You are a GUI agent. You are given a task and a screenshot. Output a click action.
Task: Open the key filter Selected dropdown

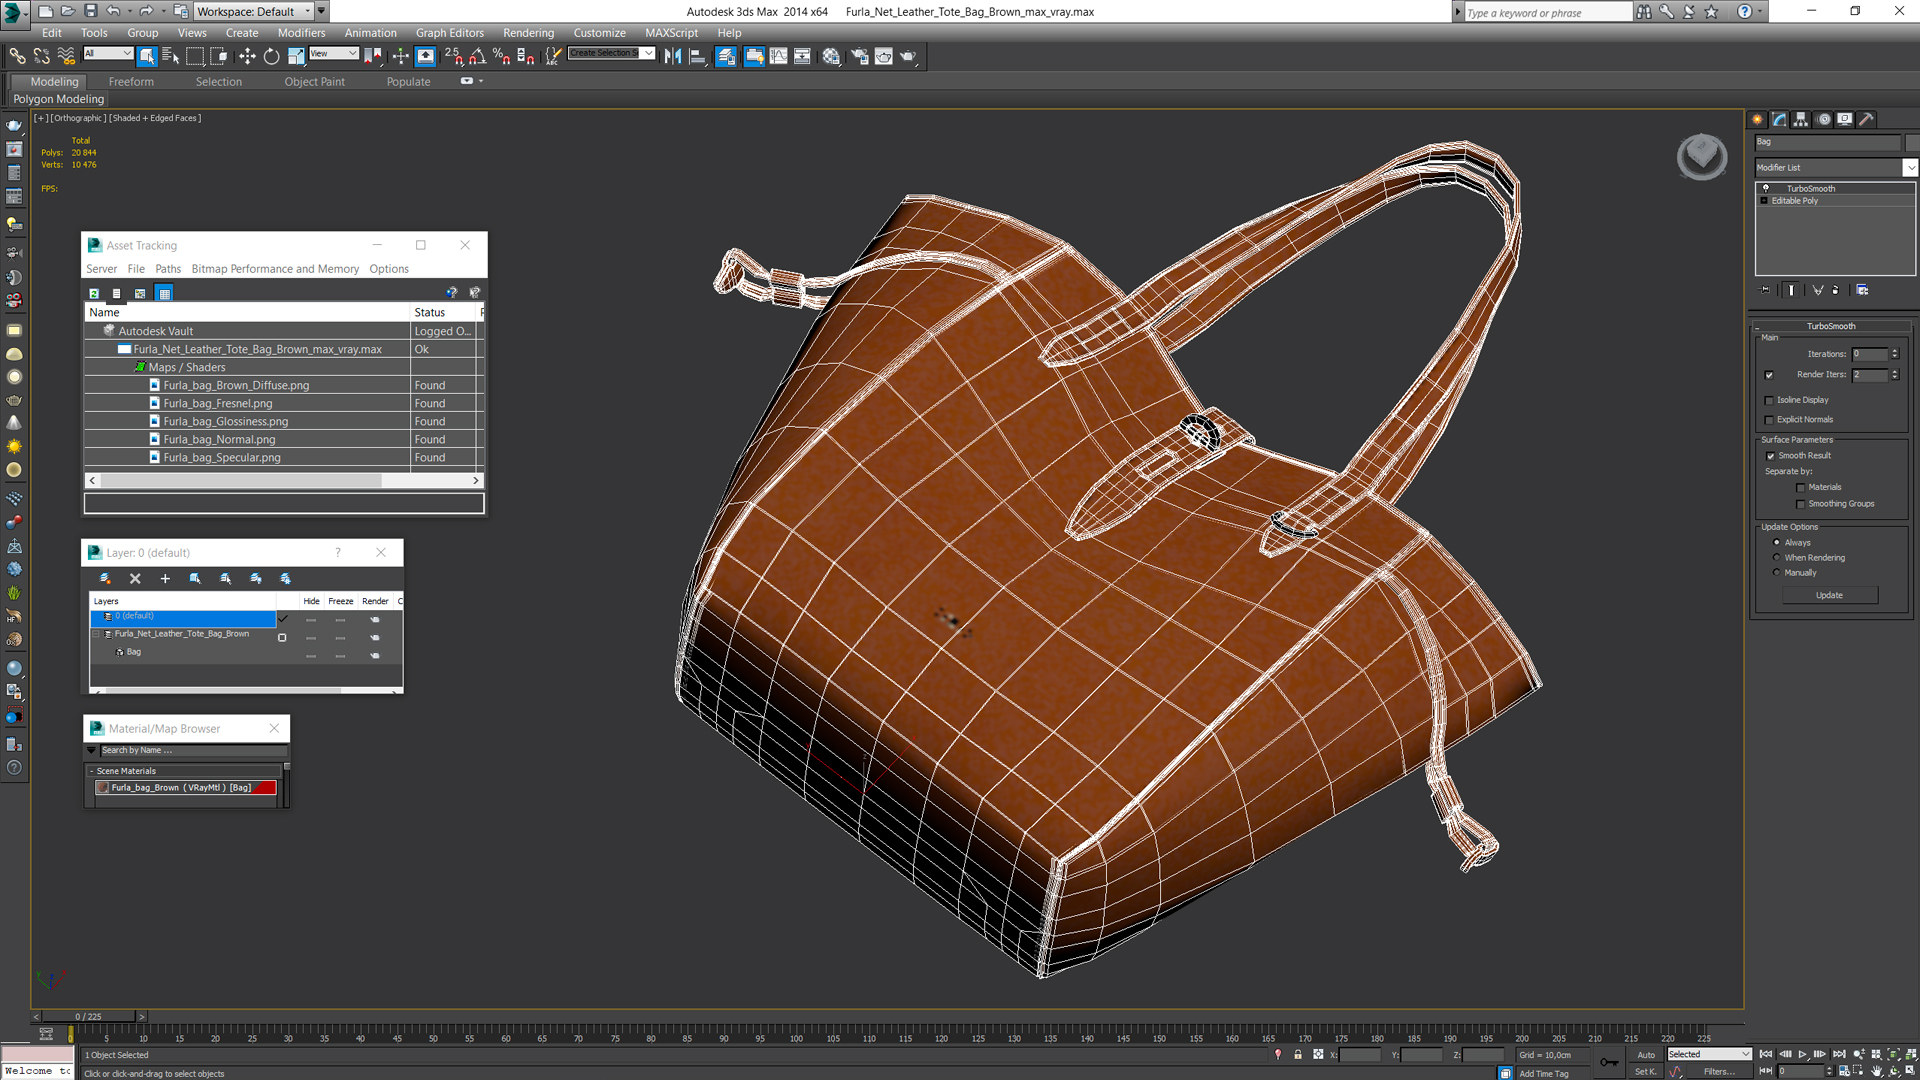[1709, 1054]
